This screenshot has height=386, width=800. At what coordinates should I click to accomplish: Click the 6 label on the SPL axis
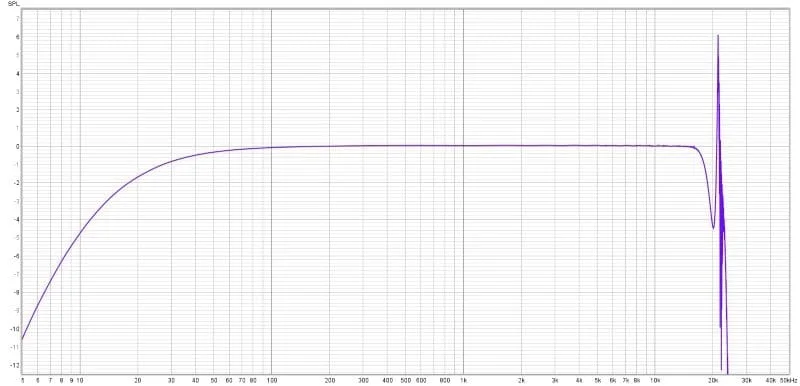point(17,37)
